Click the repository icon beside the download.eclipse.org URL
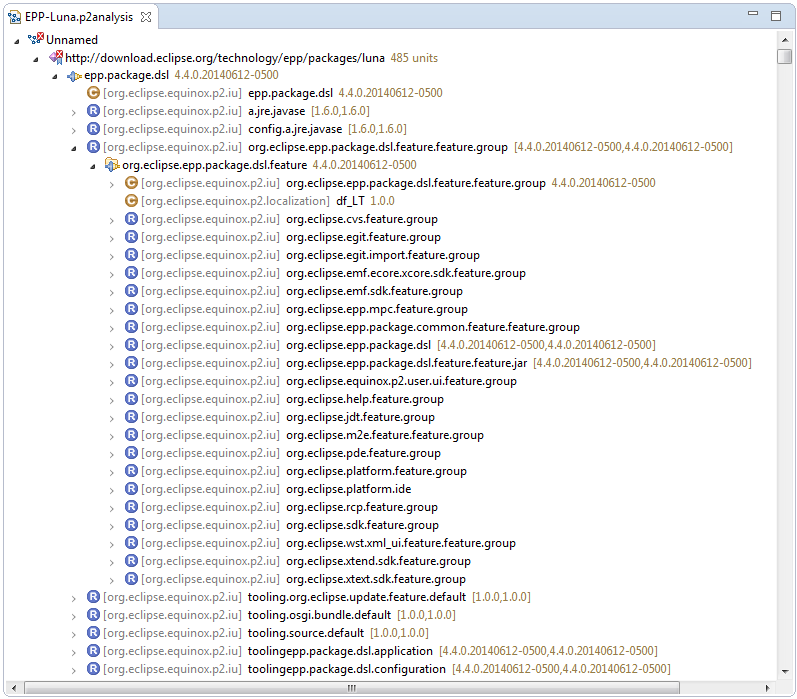This screenshot has width=797, height=699. point(56,57)
